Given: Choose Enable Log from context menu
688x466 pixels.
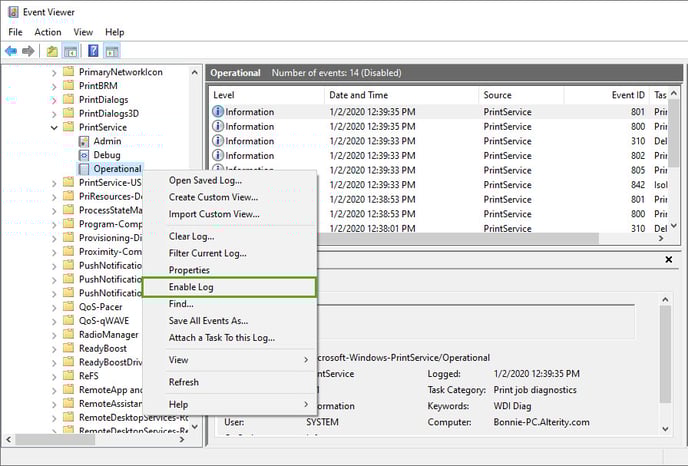Looking at the screenshot, I should point(229,287).
